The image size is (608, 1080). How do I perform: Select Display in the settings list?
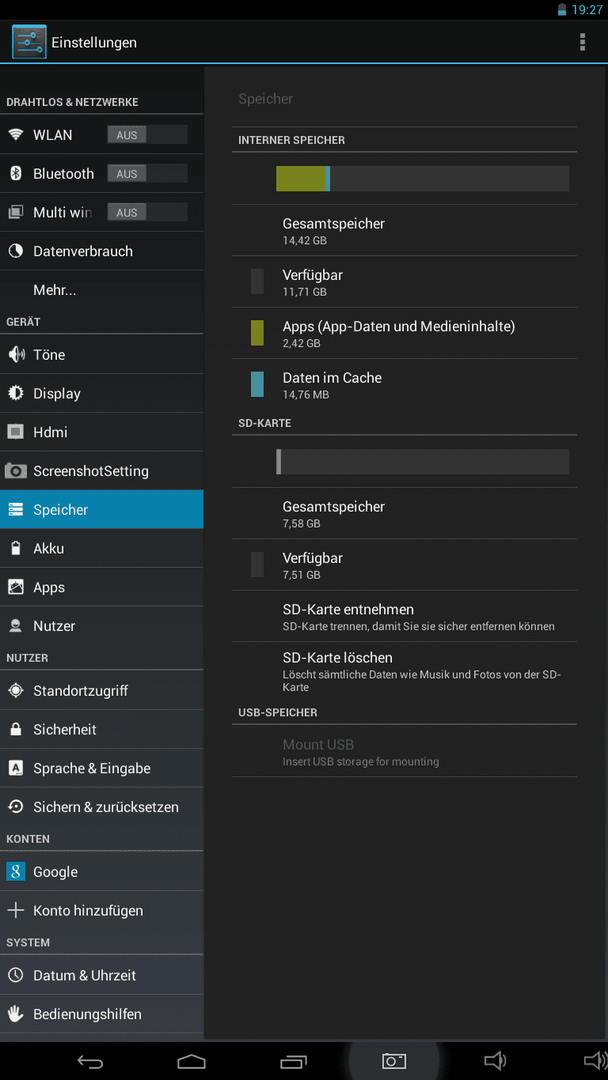tap(102, 393)
